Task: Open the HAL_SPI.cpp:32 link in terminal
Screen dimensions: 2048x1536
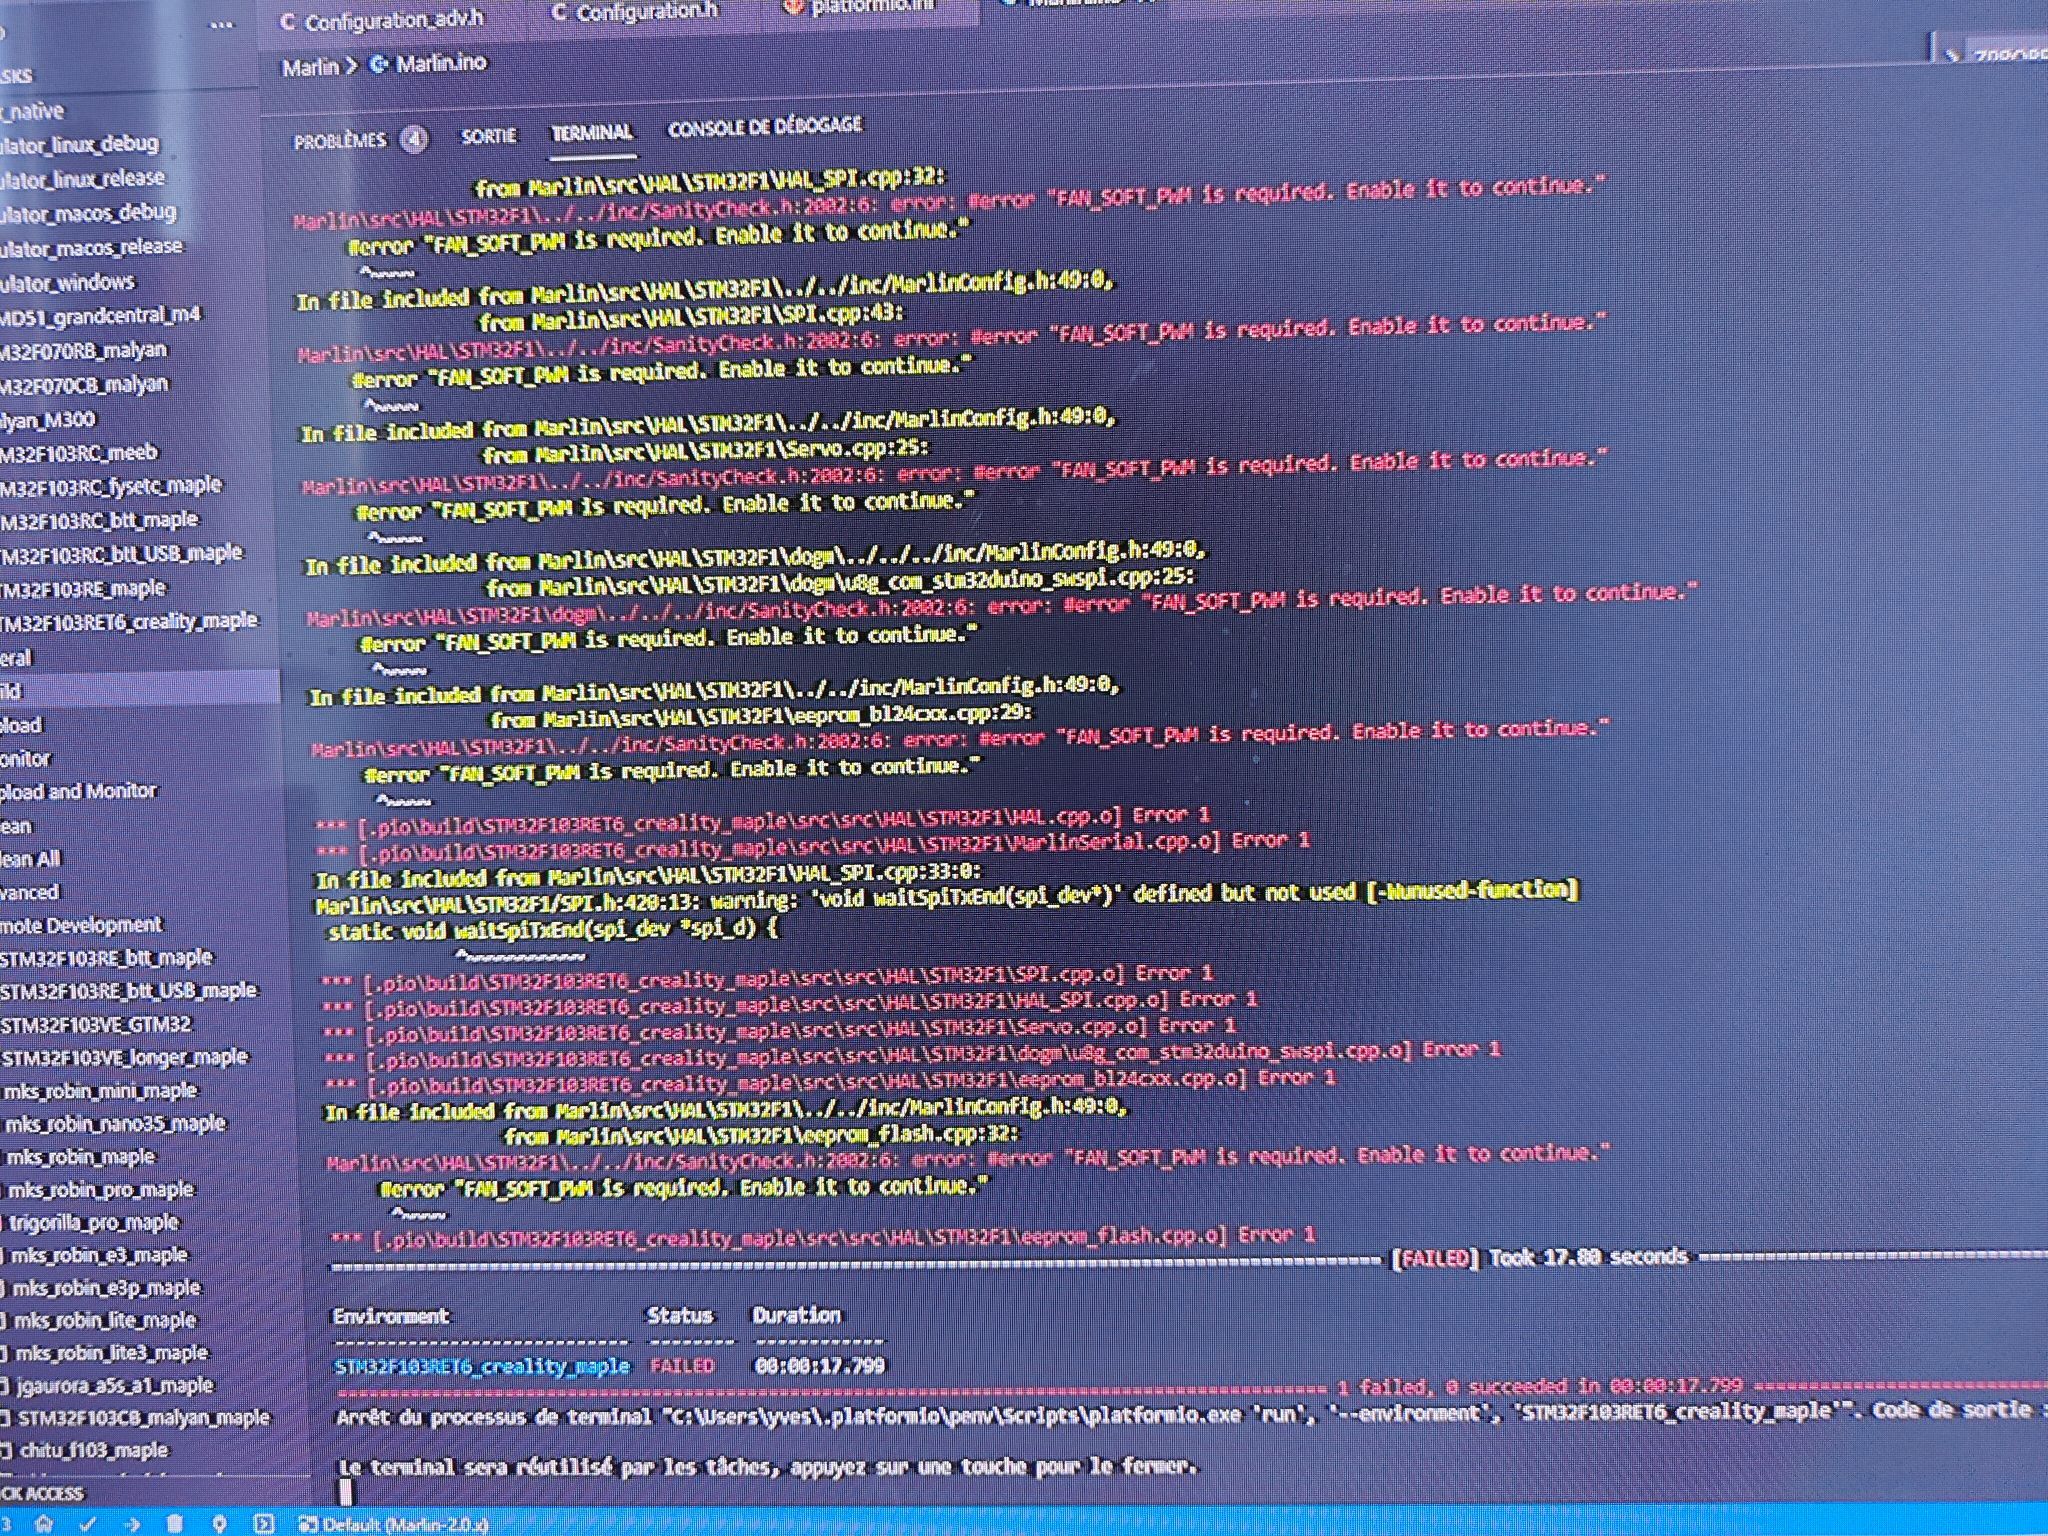Action: [737, 182]
